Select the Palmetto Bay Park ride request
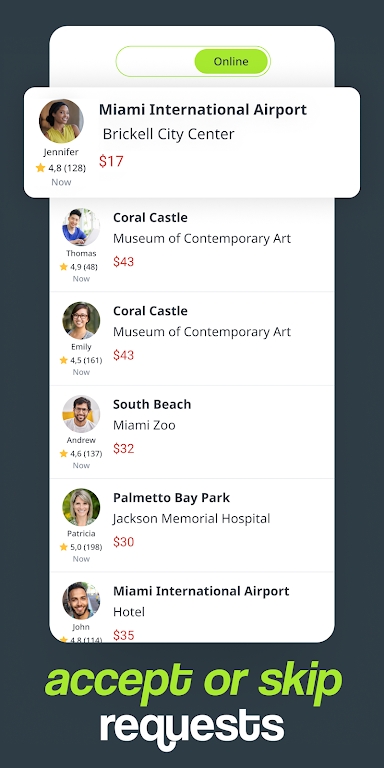Image resolution: width=384 pixels, height=768 pixels. click(x=192, y=526)
